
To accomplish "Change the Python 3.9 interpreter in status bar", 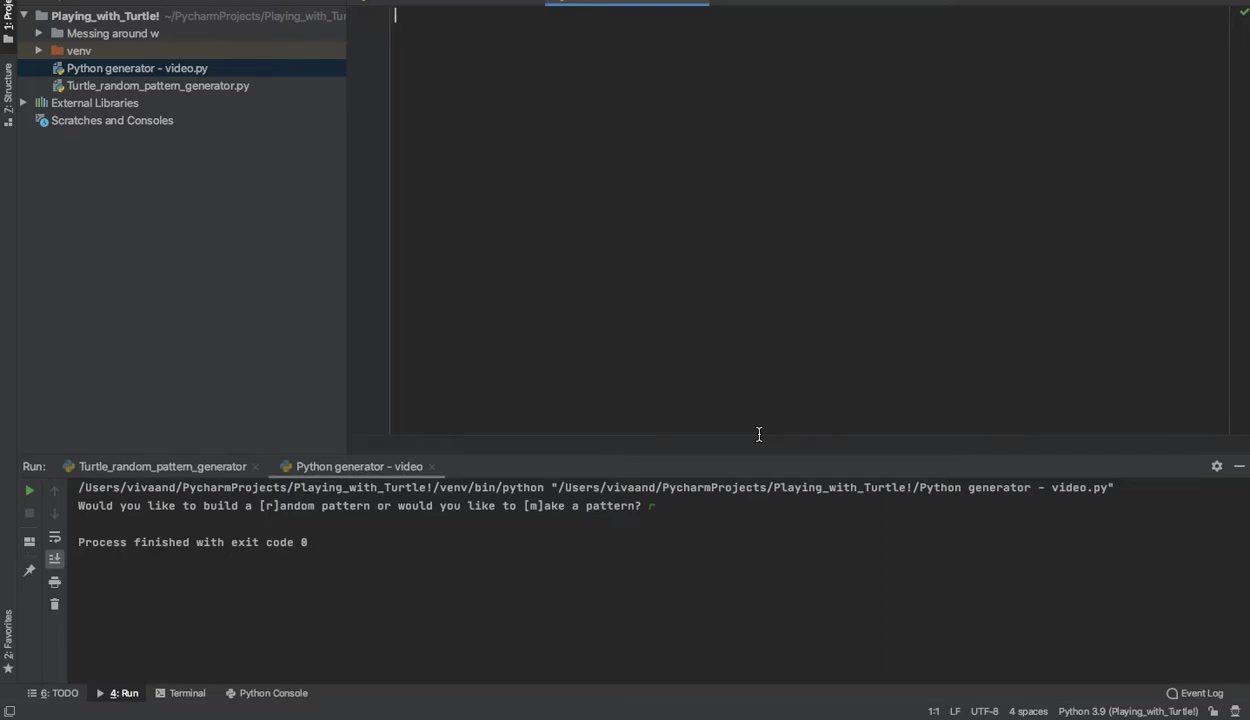I will point(1128,711).
